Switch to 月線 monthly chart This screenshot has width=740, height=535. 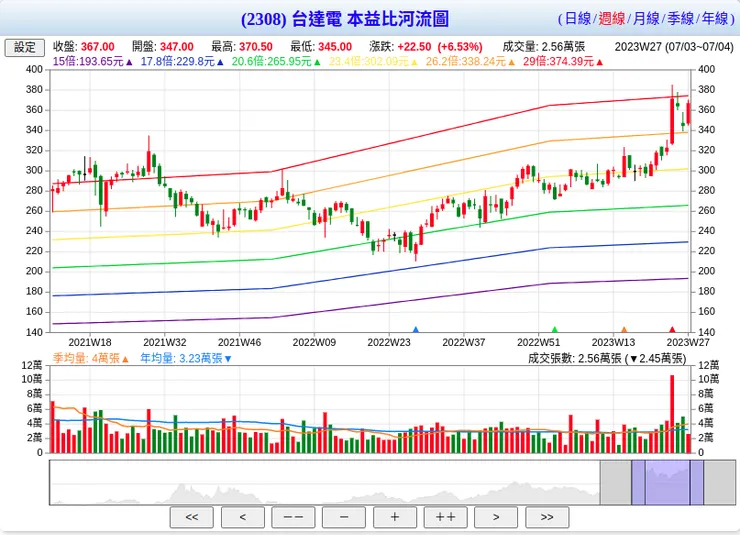tap(646, 18)
